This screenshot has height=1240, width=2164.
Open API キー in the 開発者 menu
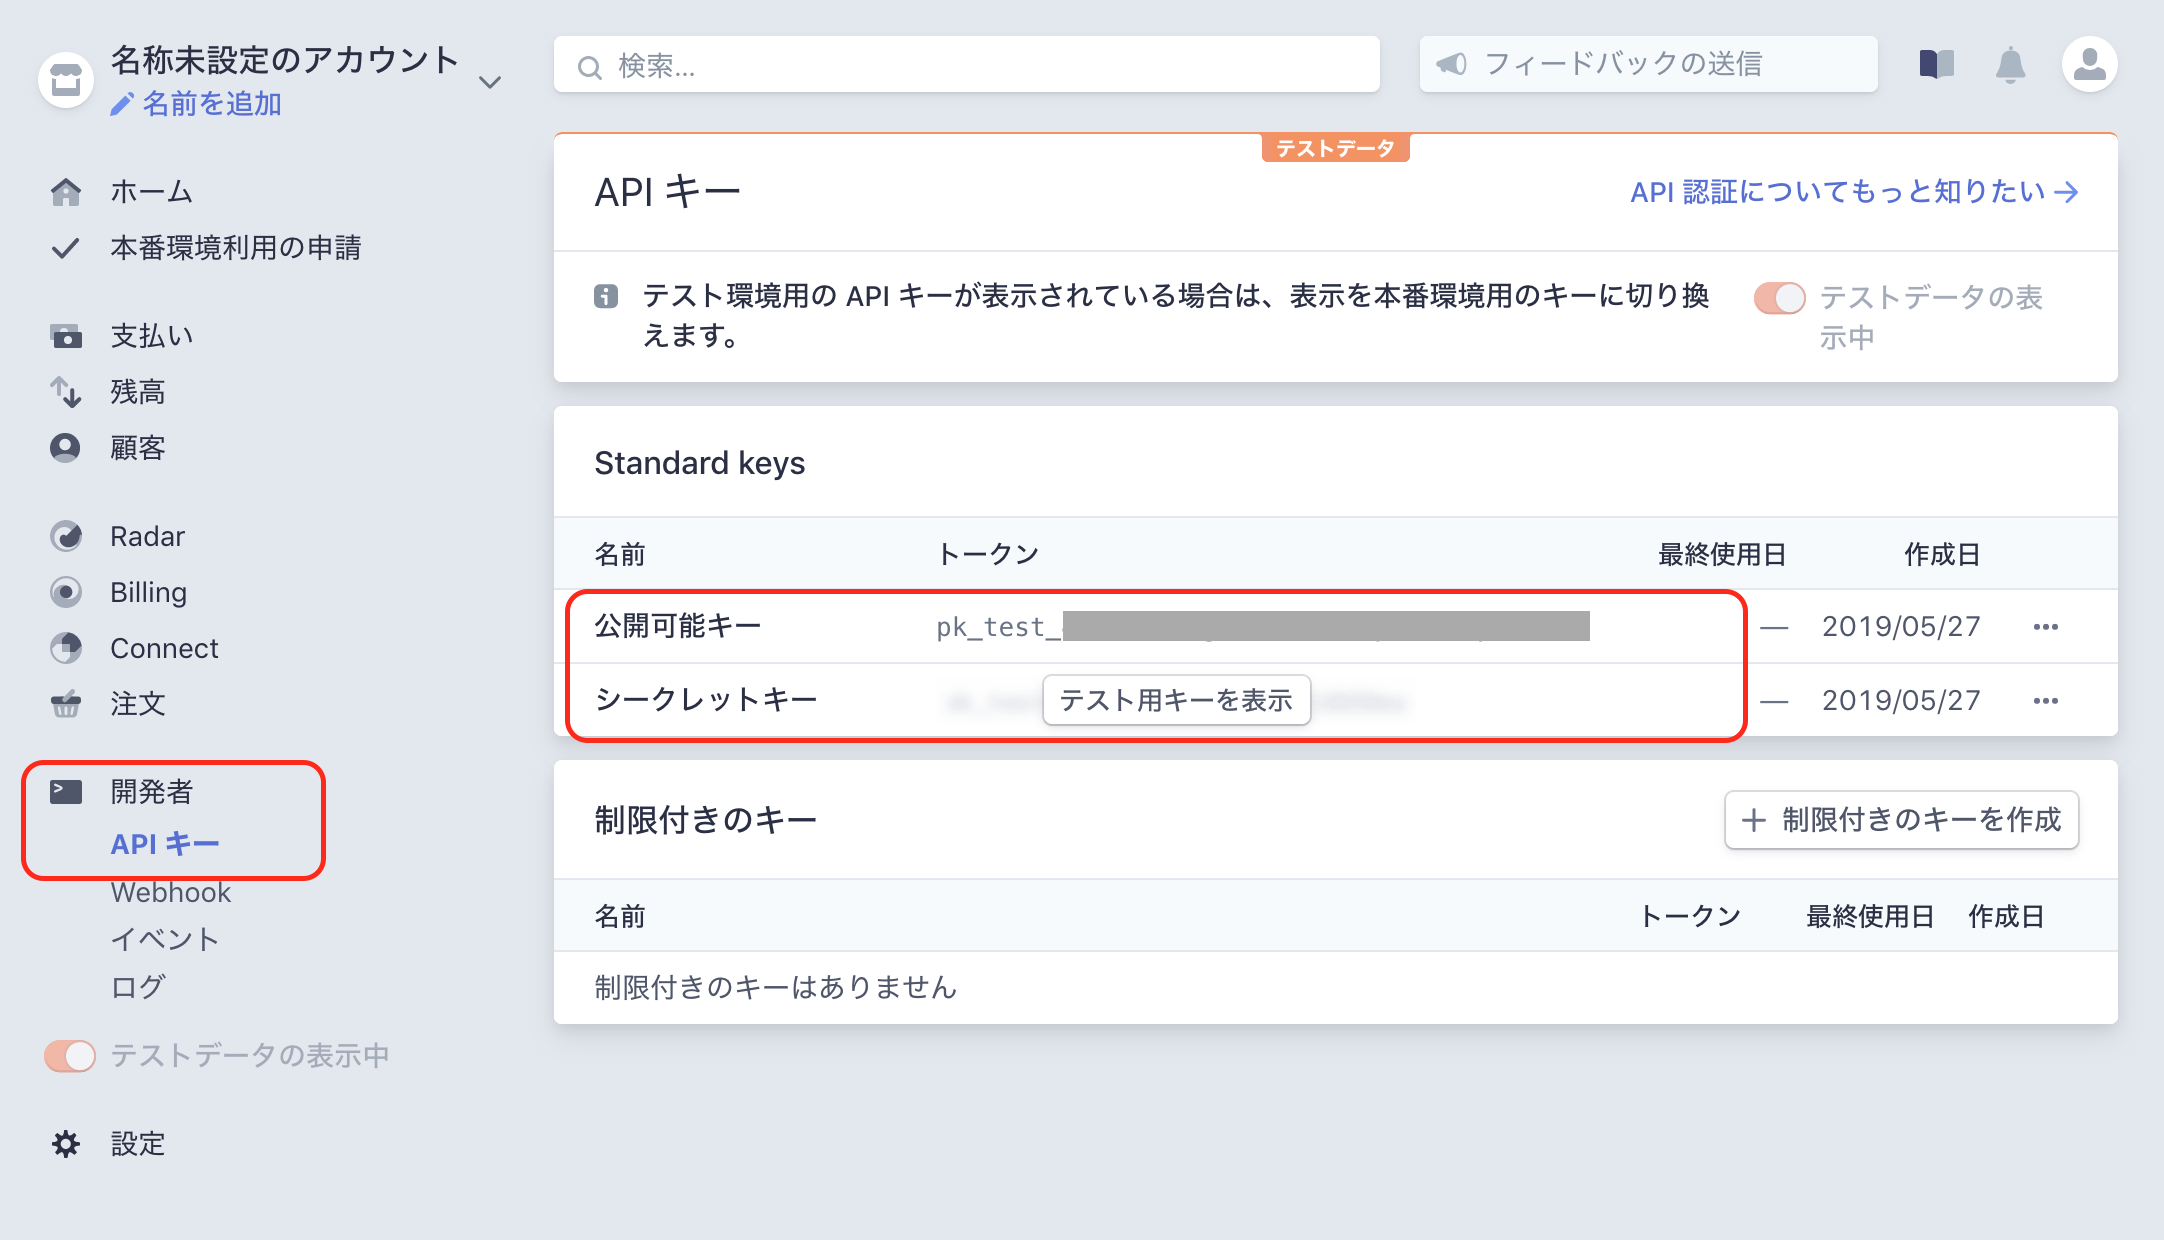click(165, 843)
